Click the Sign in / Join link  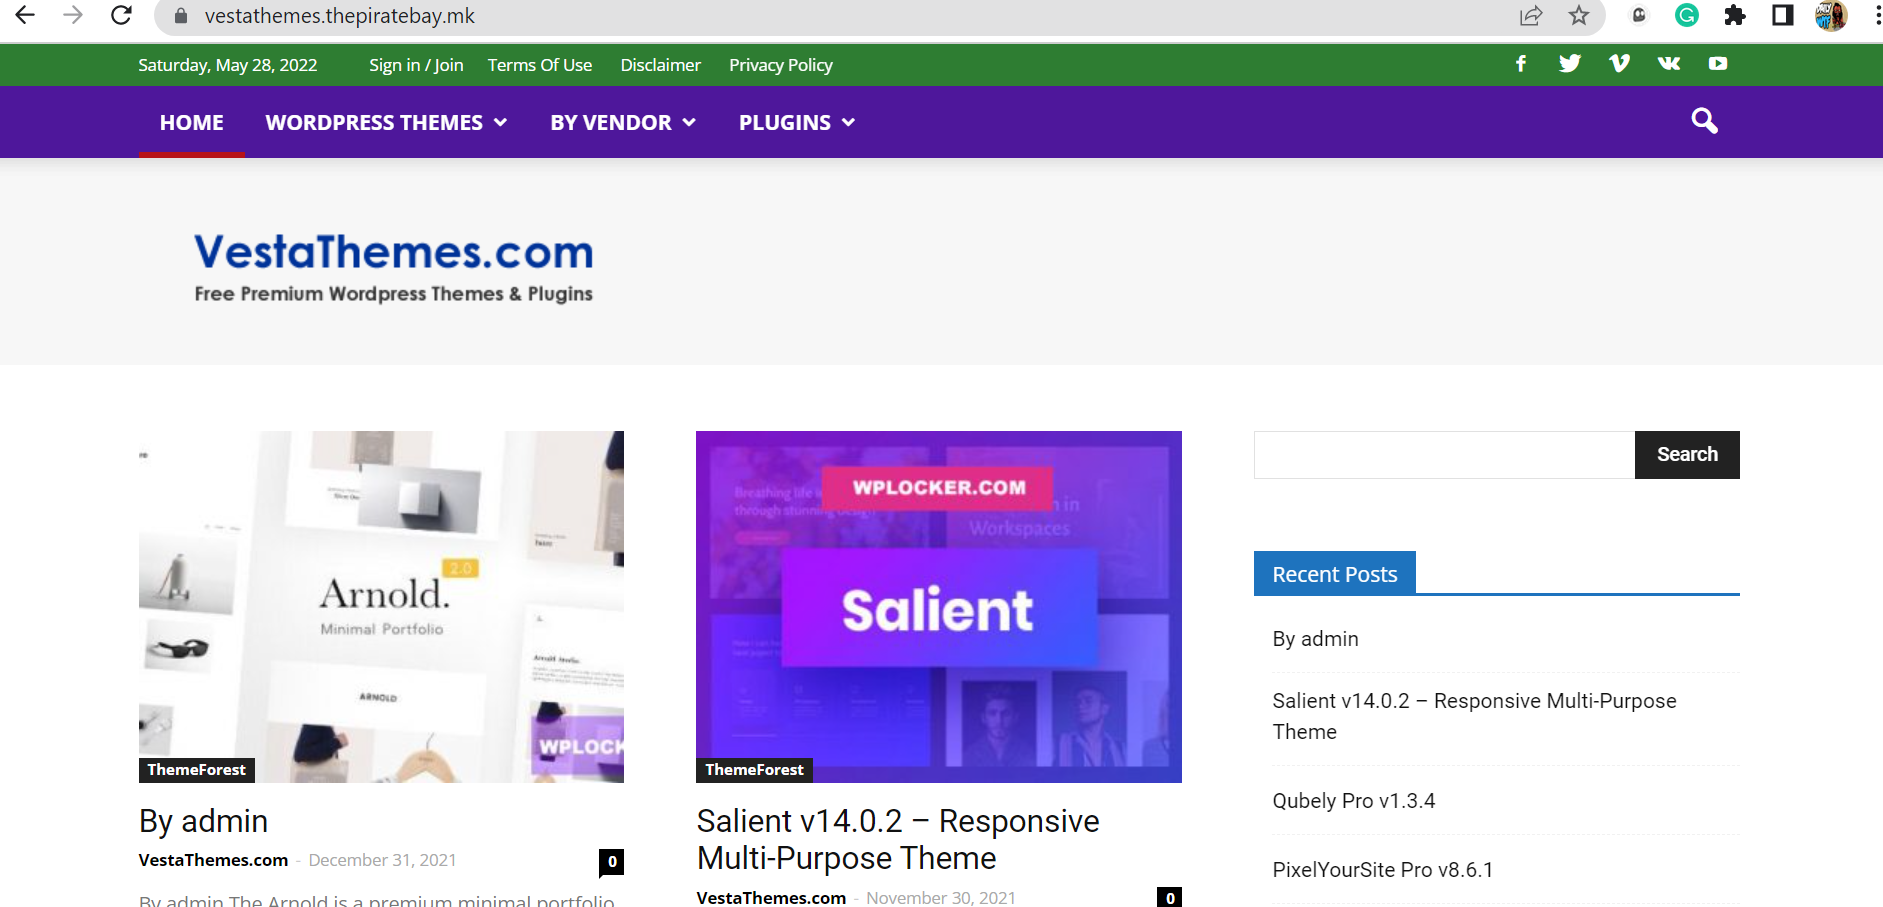coord(416,65)
